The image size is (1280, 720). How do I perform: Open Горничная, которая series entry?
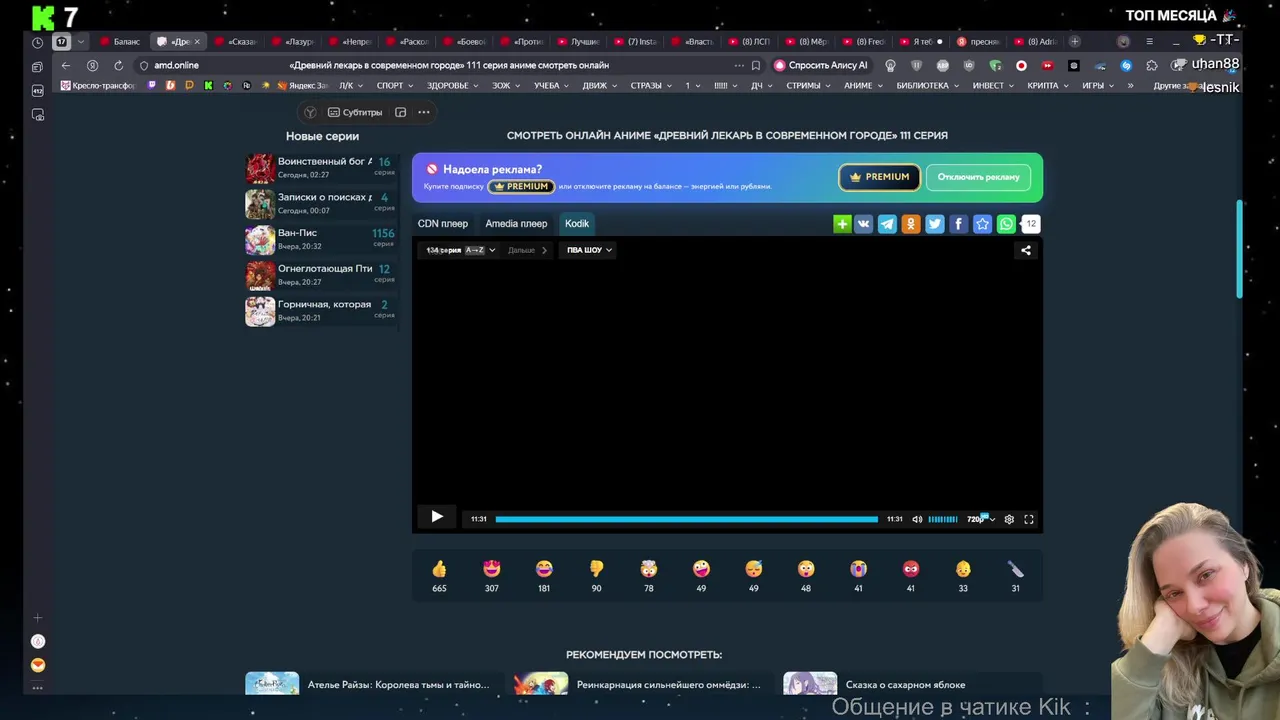pos(321,311)
